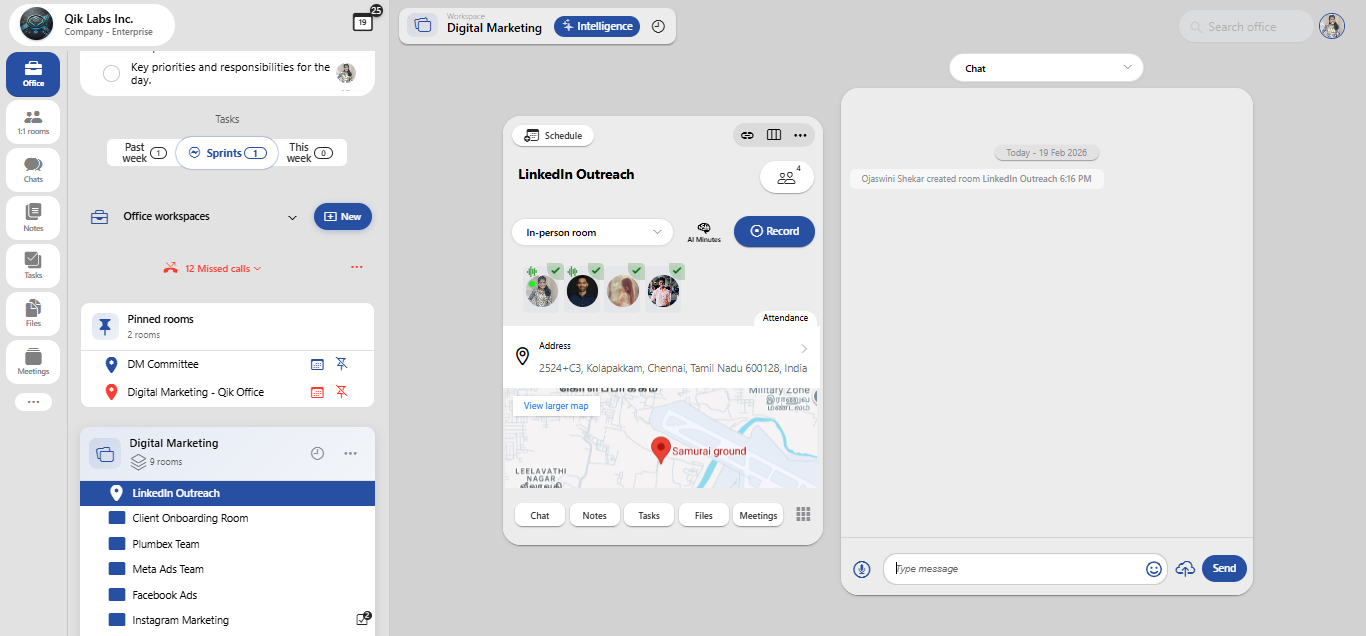Image resolution: width=1366 pixels, height=636 pixels.
Task: Copy room link via chain icon
Action: tap(747, 135)
